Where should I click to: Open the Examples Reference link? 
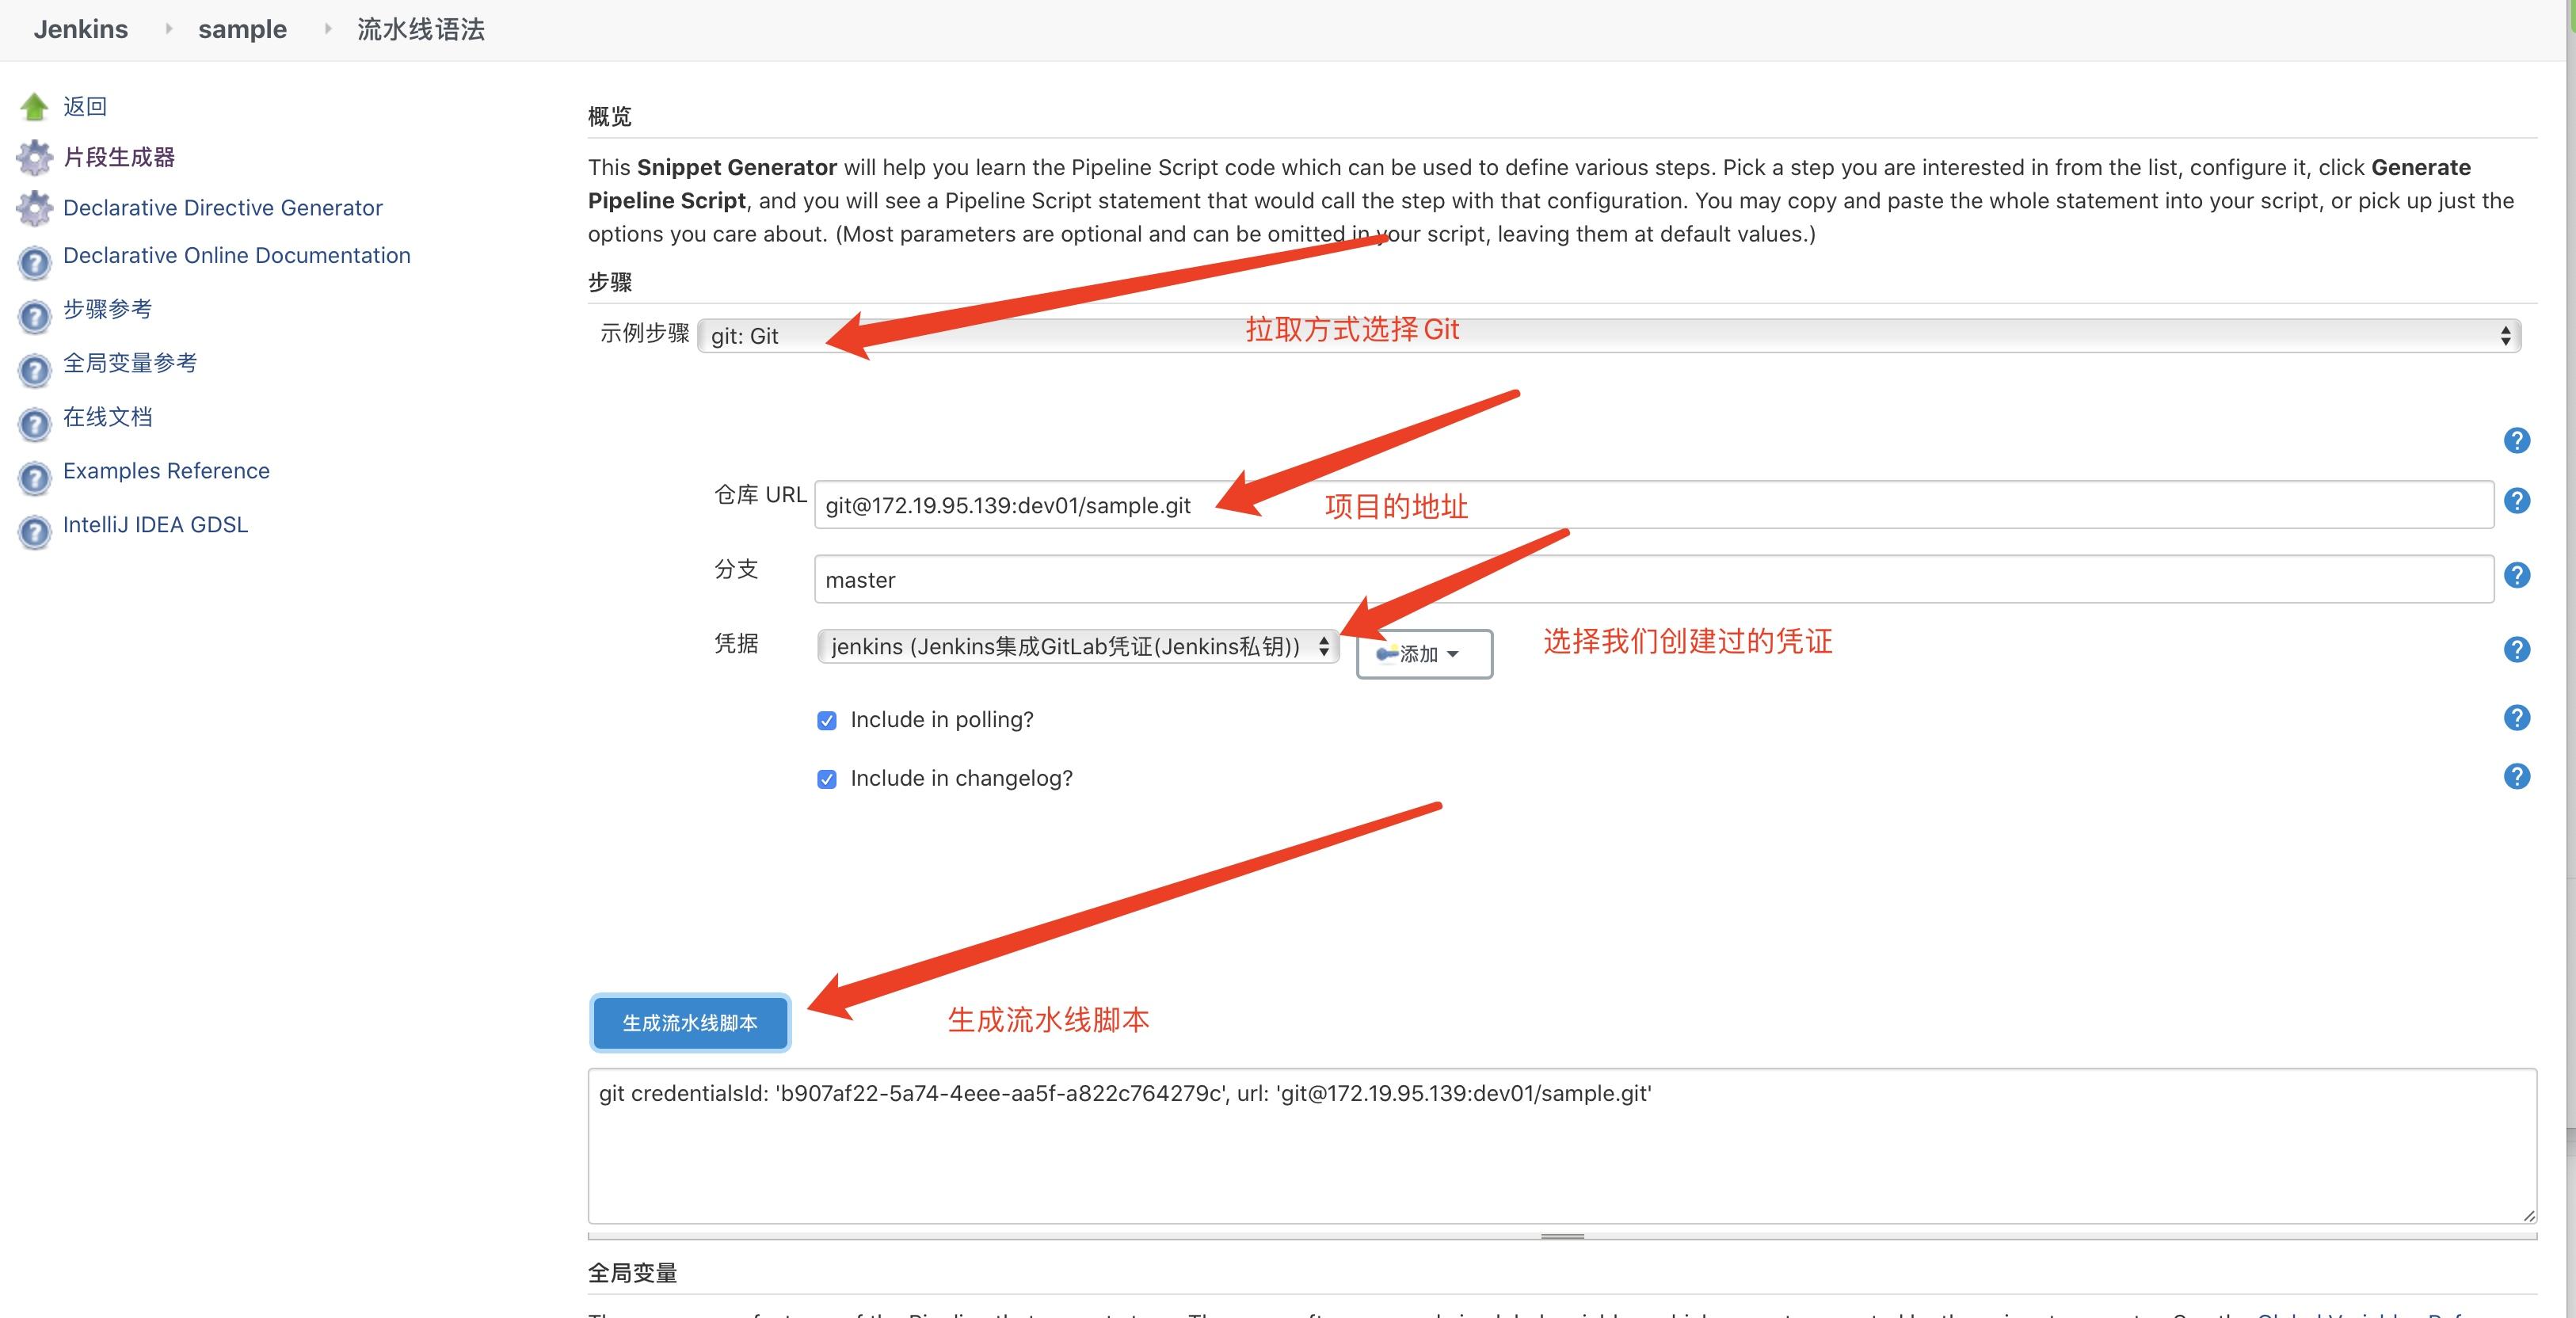click(x=166, y=470)
